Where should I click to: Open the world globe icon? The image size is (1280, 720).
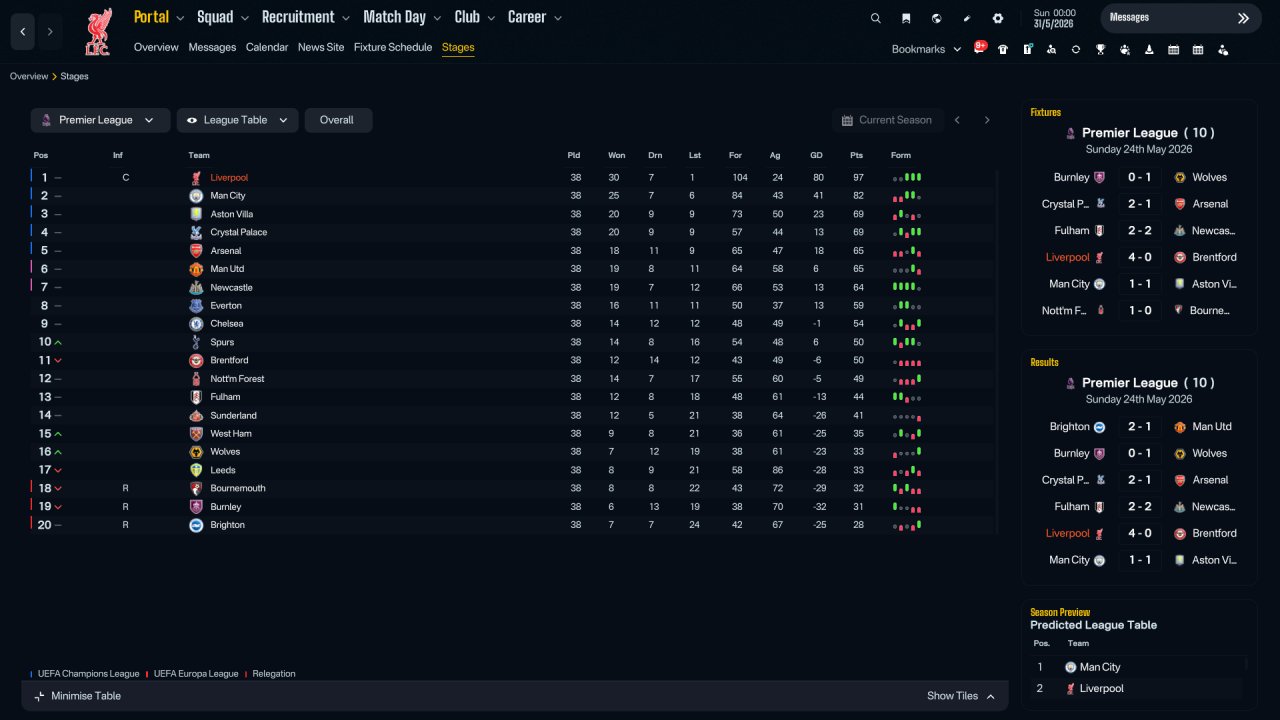936,18
